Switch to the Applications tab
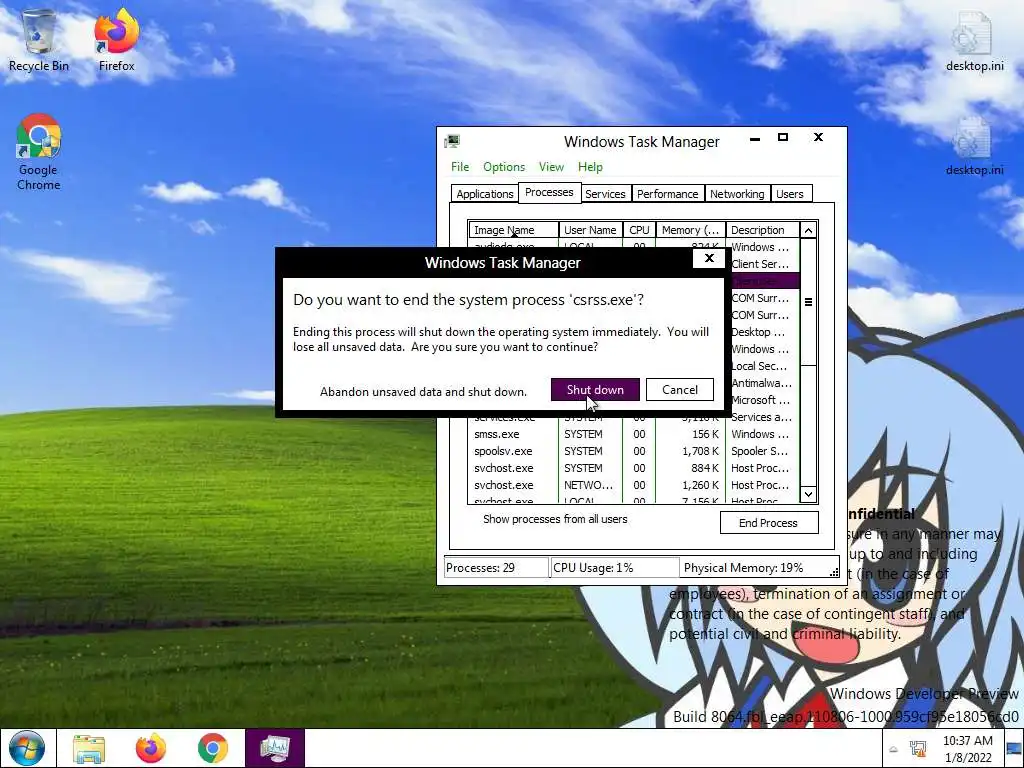 click(485, 194)
